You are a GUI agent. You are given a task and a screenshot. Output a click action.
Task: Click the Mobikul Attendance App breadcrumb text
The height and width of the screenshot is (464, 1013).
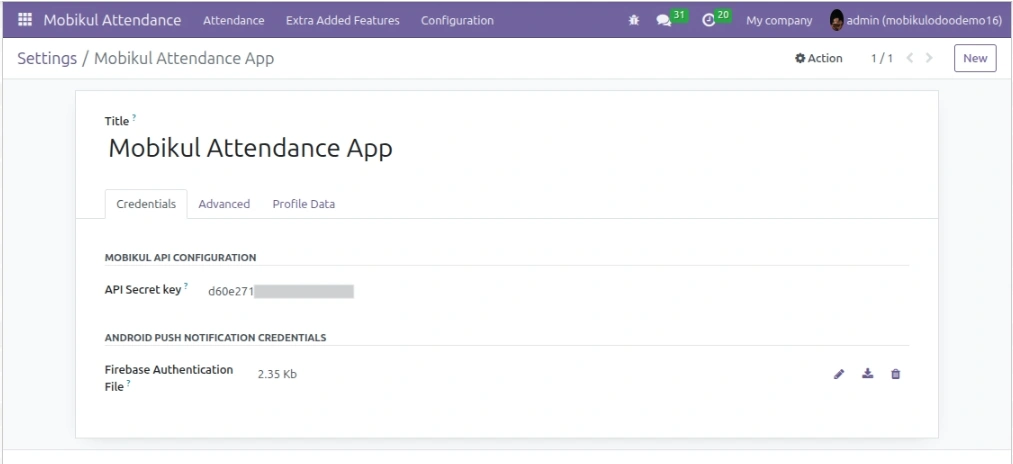184,58
